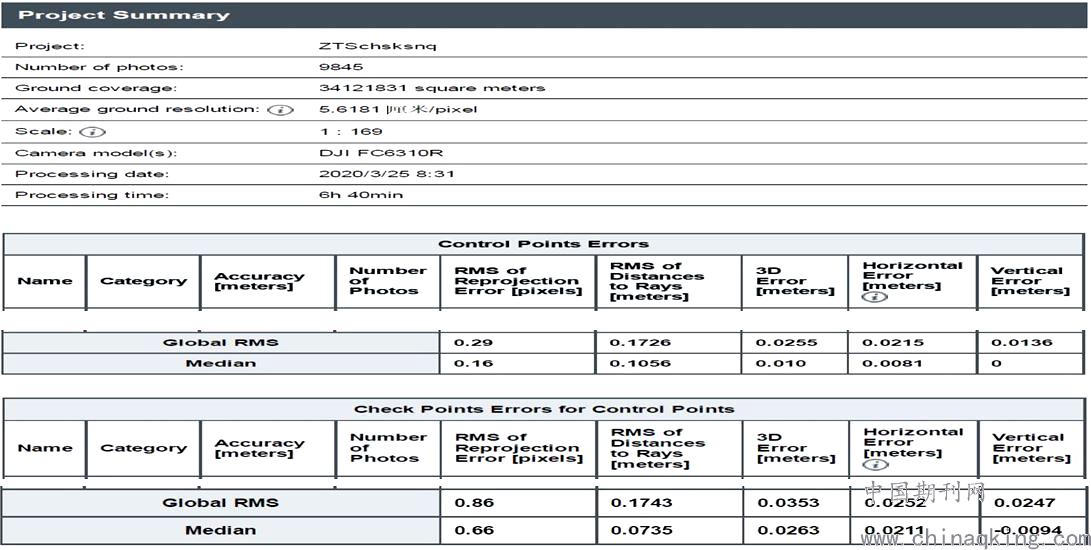Click Category column header in Check Points Errors table
The image size is (1091, 550).
(143, 448)
